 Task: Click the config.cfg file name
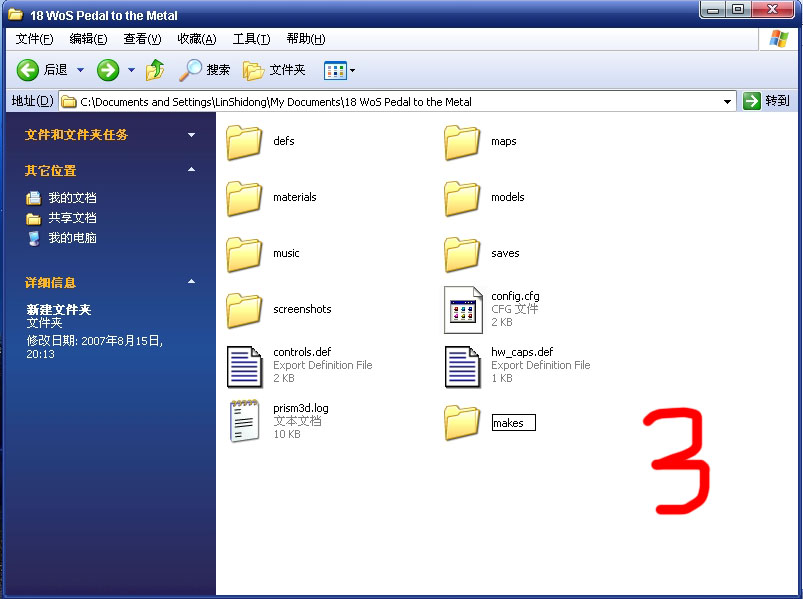click(x=515, y=296)
